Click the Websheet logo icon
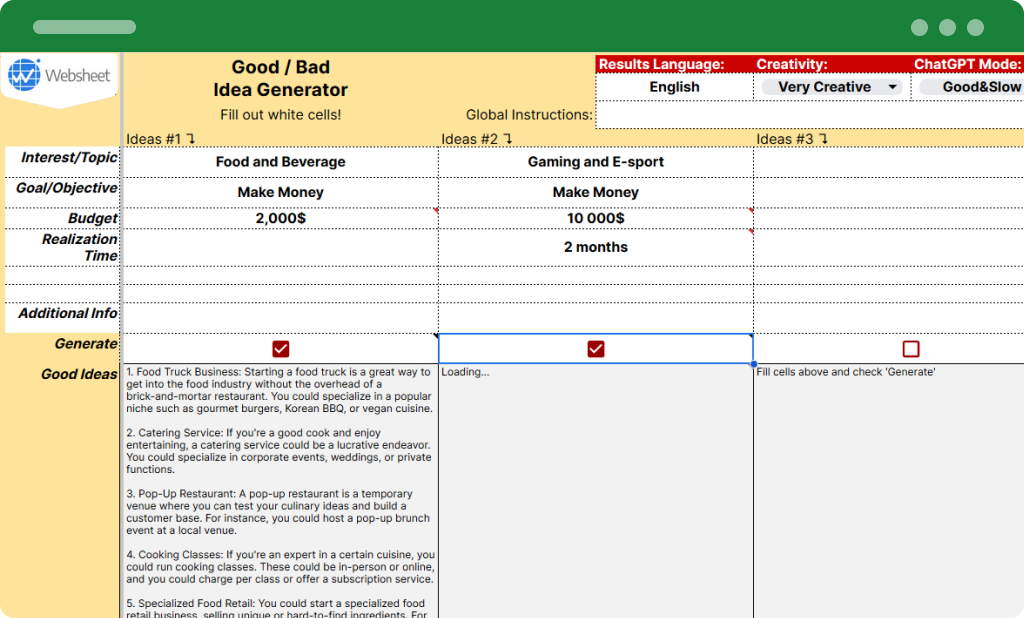This screenshot has height=618, width=1024. point(24,75)
